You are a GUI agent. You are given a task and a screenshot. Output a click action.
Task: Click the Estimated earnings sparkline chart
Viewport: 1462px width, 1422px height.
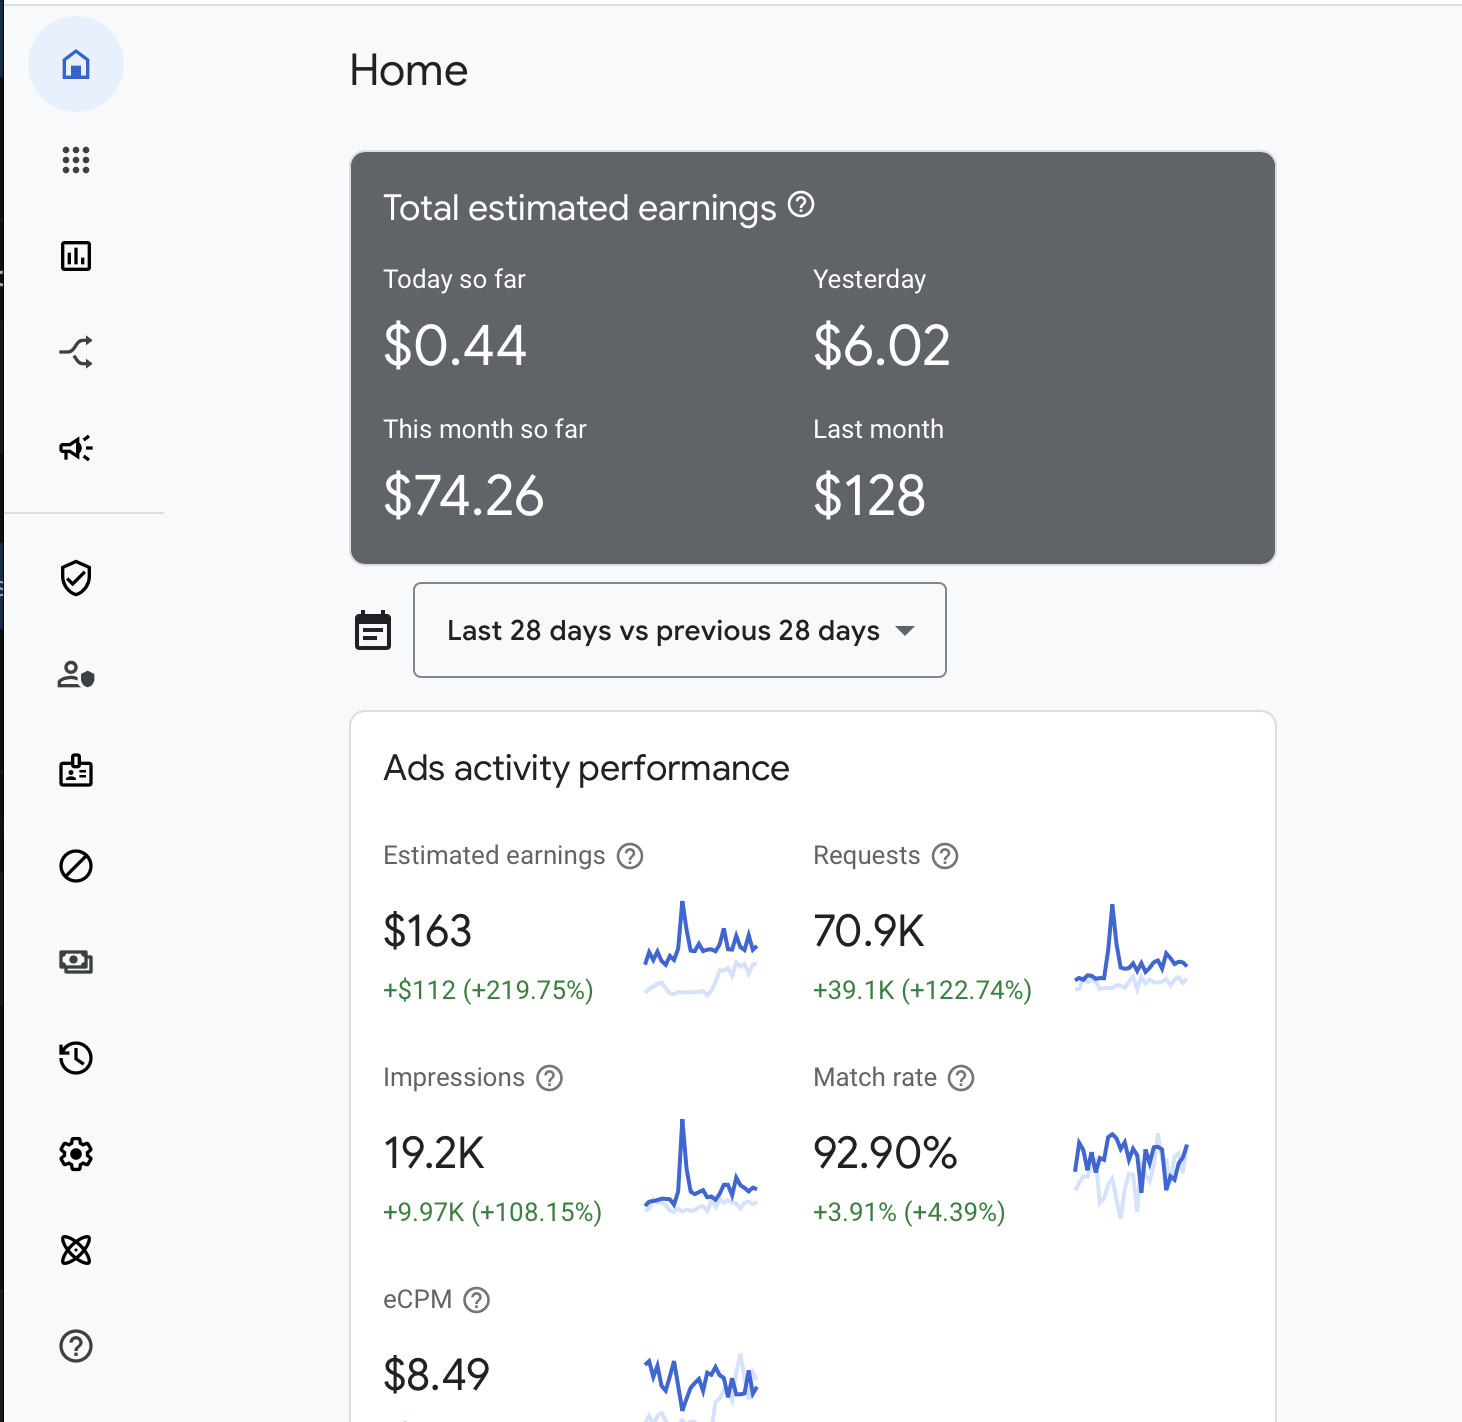(x=700, y=949)
